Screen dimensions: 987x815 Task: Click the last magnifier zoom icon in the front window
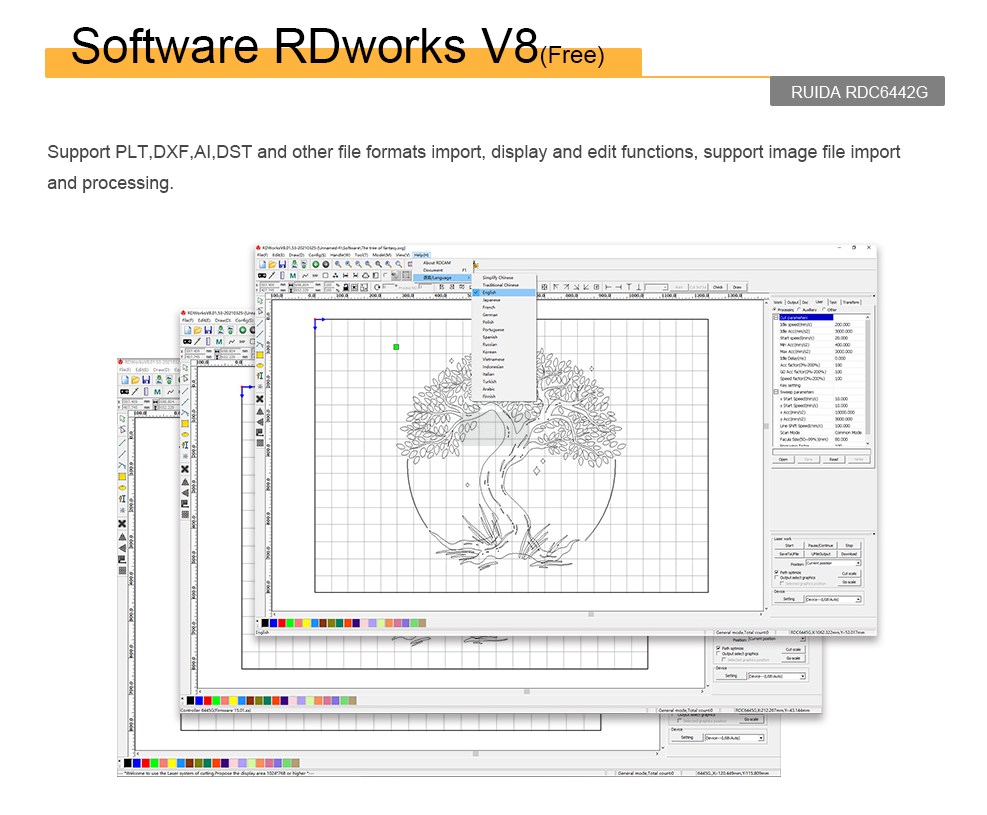398,264
